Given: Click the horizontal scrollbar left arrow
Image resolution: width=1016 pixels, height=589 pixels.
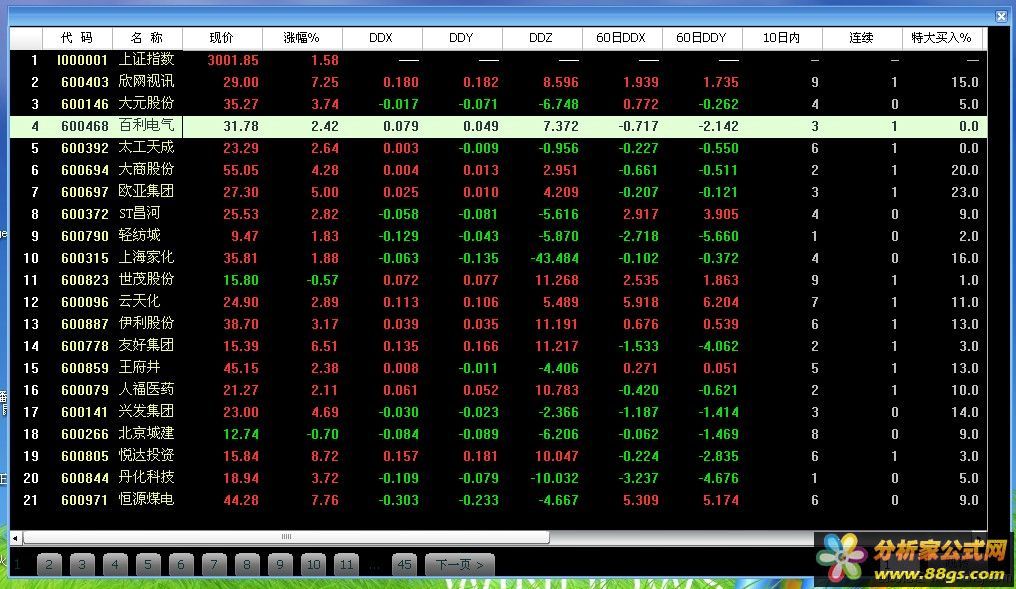Looking at the screenshot, I should (x=15, y=538).
